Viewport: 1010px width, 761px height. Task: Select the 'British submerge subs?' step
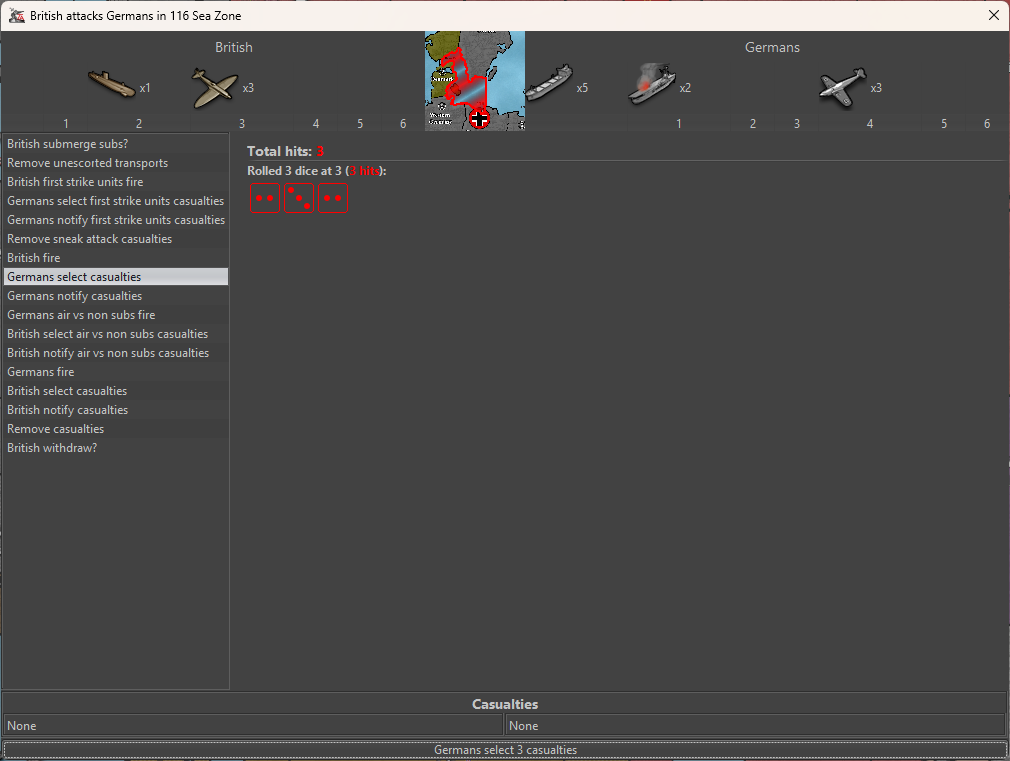(x=68, y=144)
